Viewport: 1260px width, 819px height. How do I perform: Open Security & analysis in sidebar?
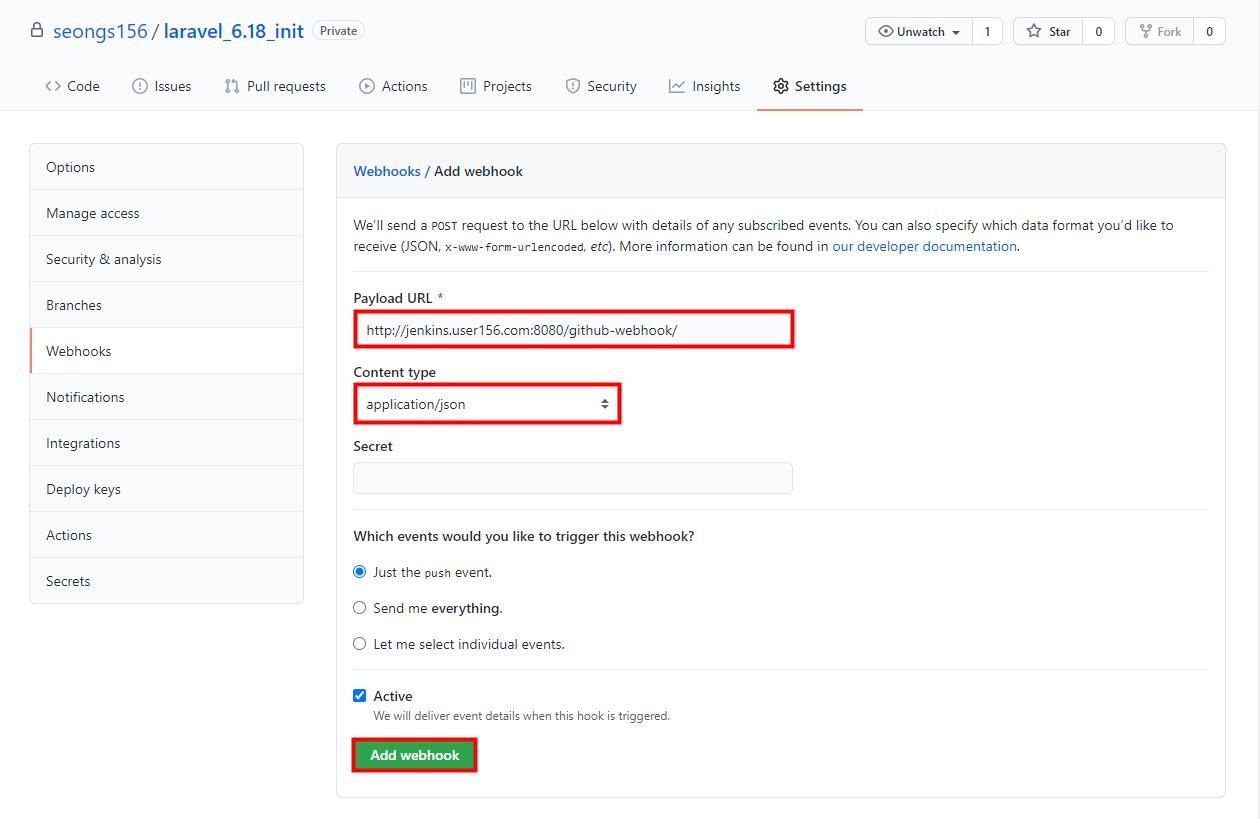(167, 259)
